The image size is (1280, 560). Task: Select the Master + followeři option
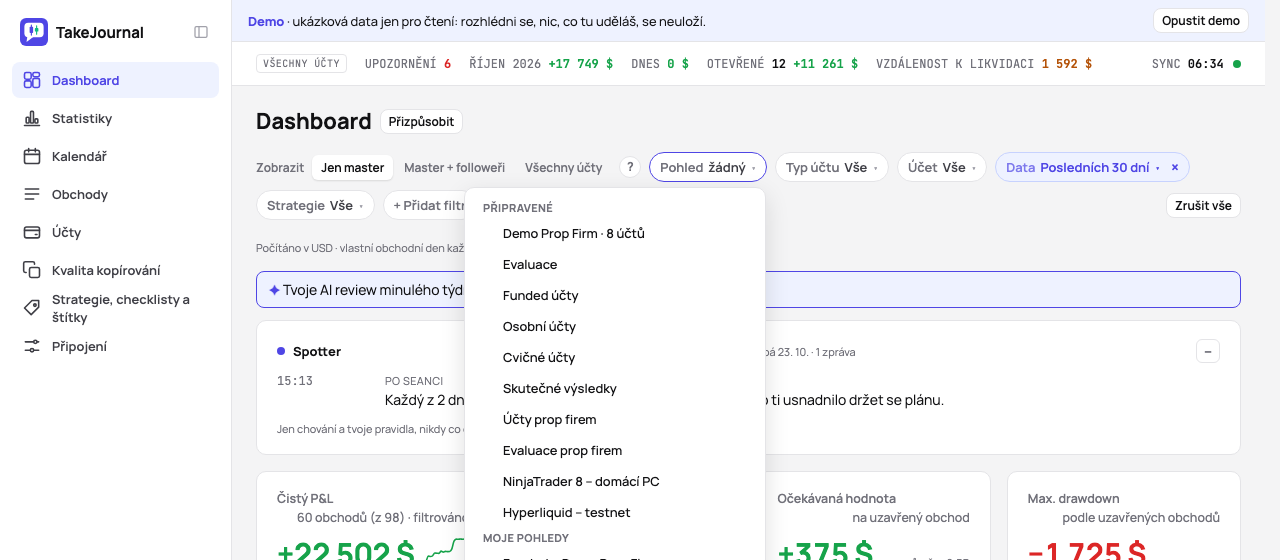454,167
